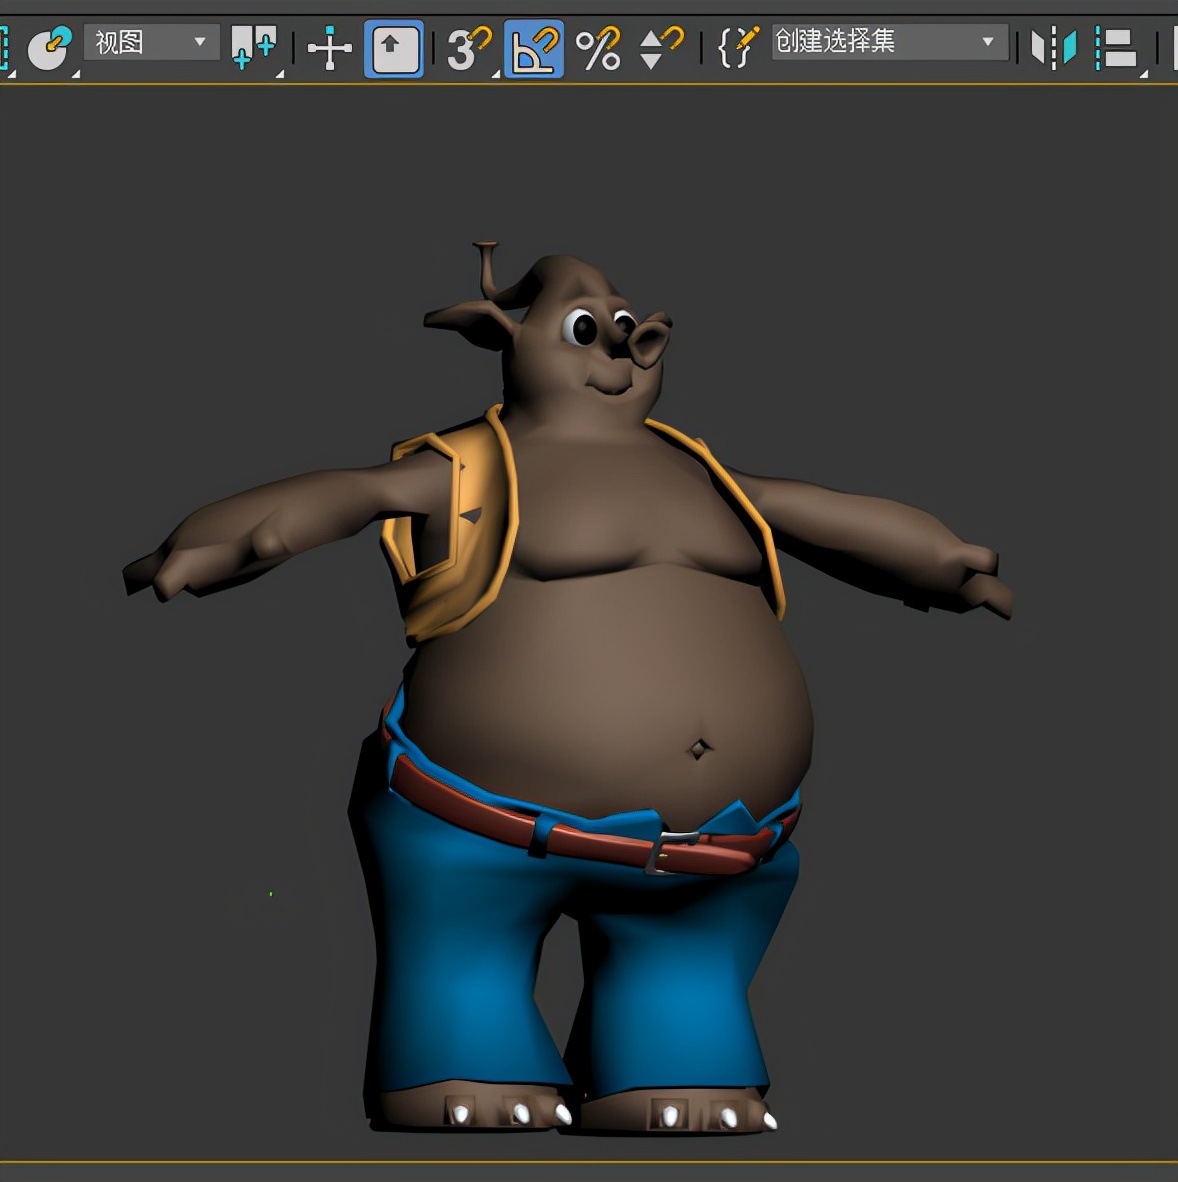The width and height of the screenshot is (1178, 1182).
Task: Activate the Select and Manipulate tool
Action: (329, 48)
